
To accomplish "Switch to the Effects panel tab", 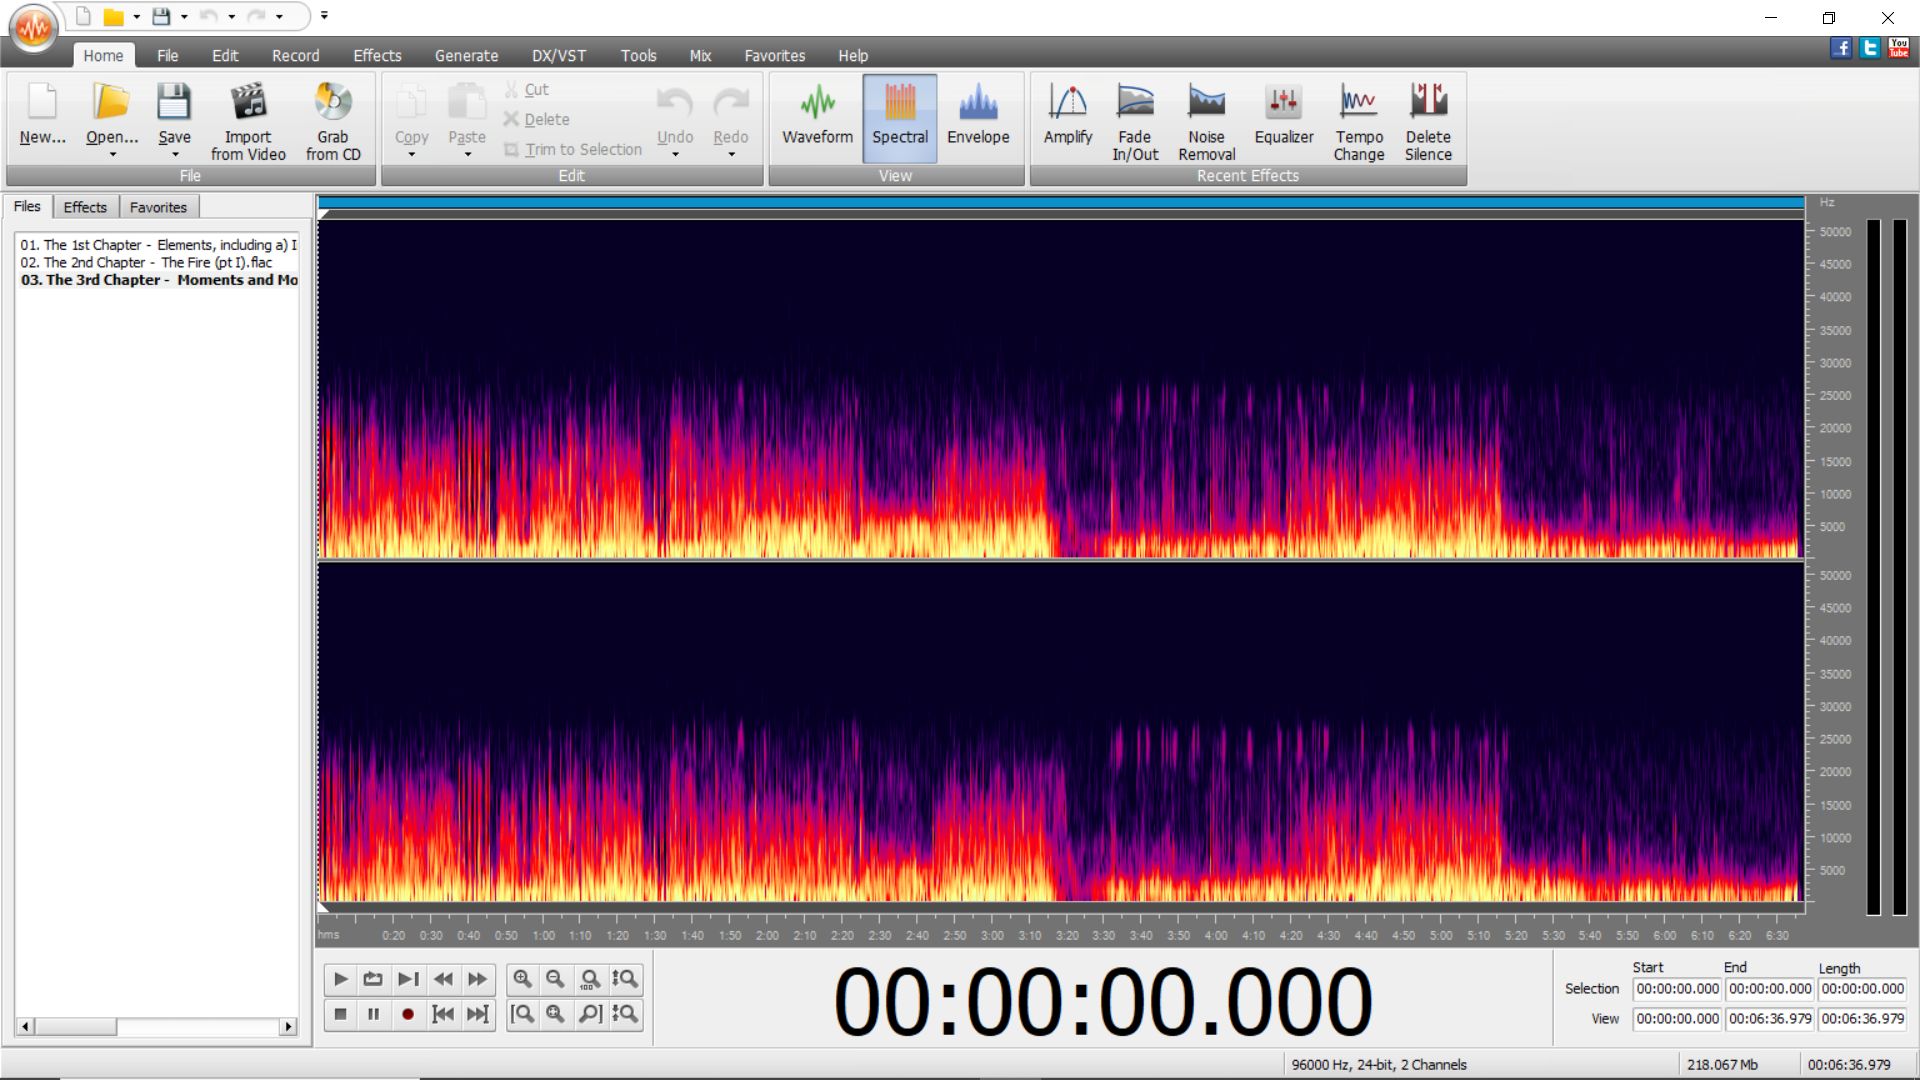I will click(85, 207).
